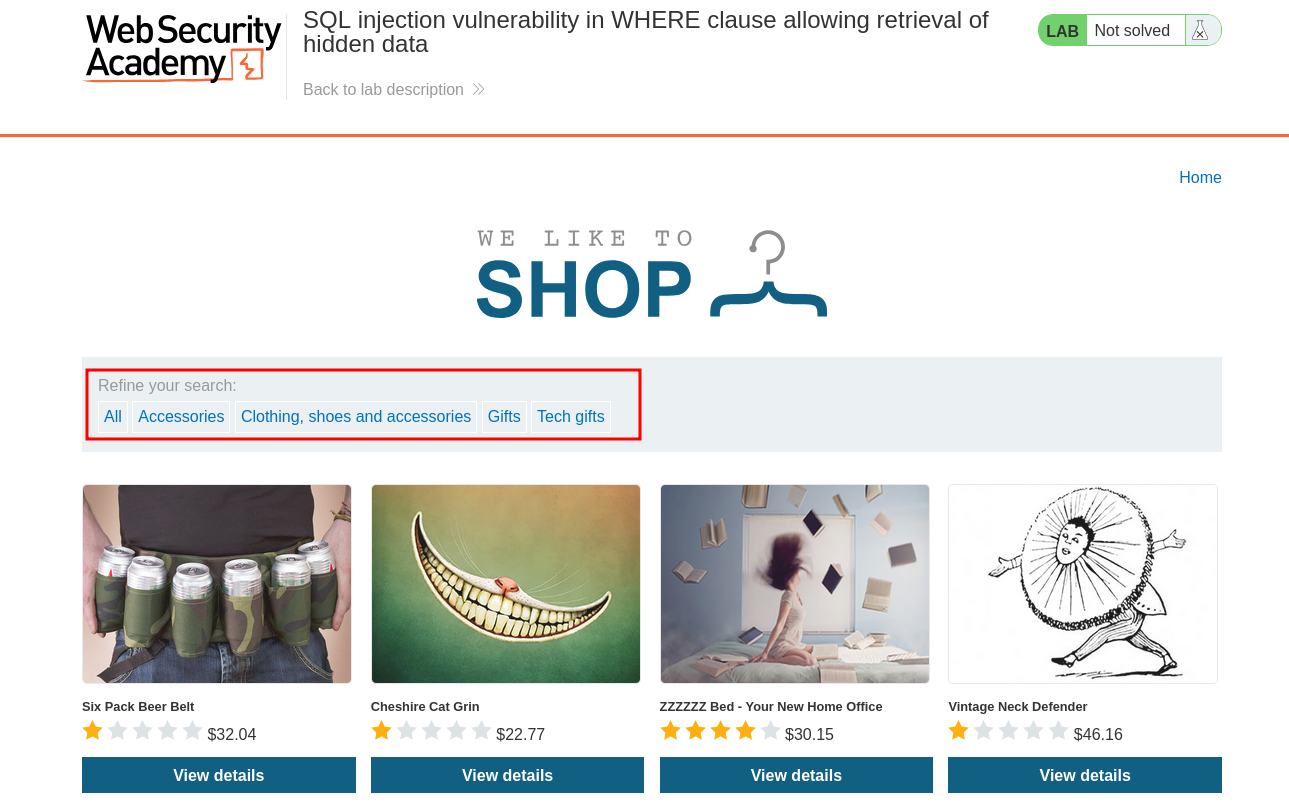
Task: Open the ZZZZZZ Bed product image
Action: 795,584
